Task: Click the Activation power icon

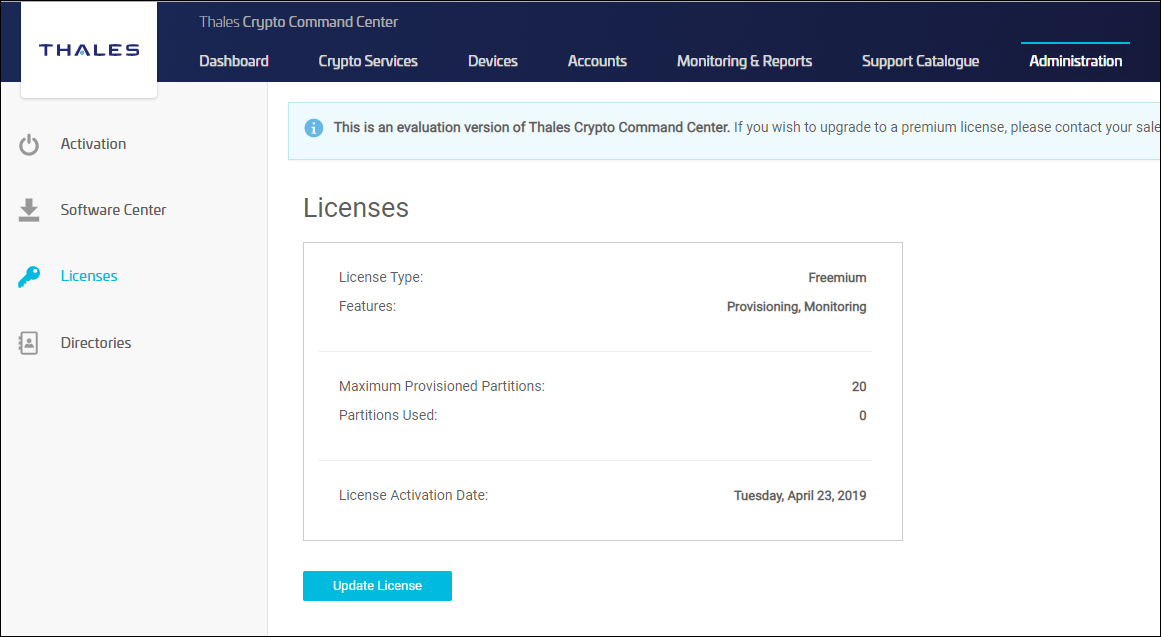Action: 29,144
